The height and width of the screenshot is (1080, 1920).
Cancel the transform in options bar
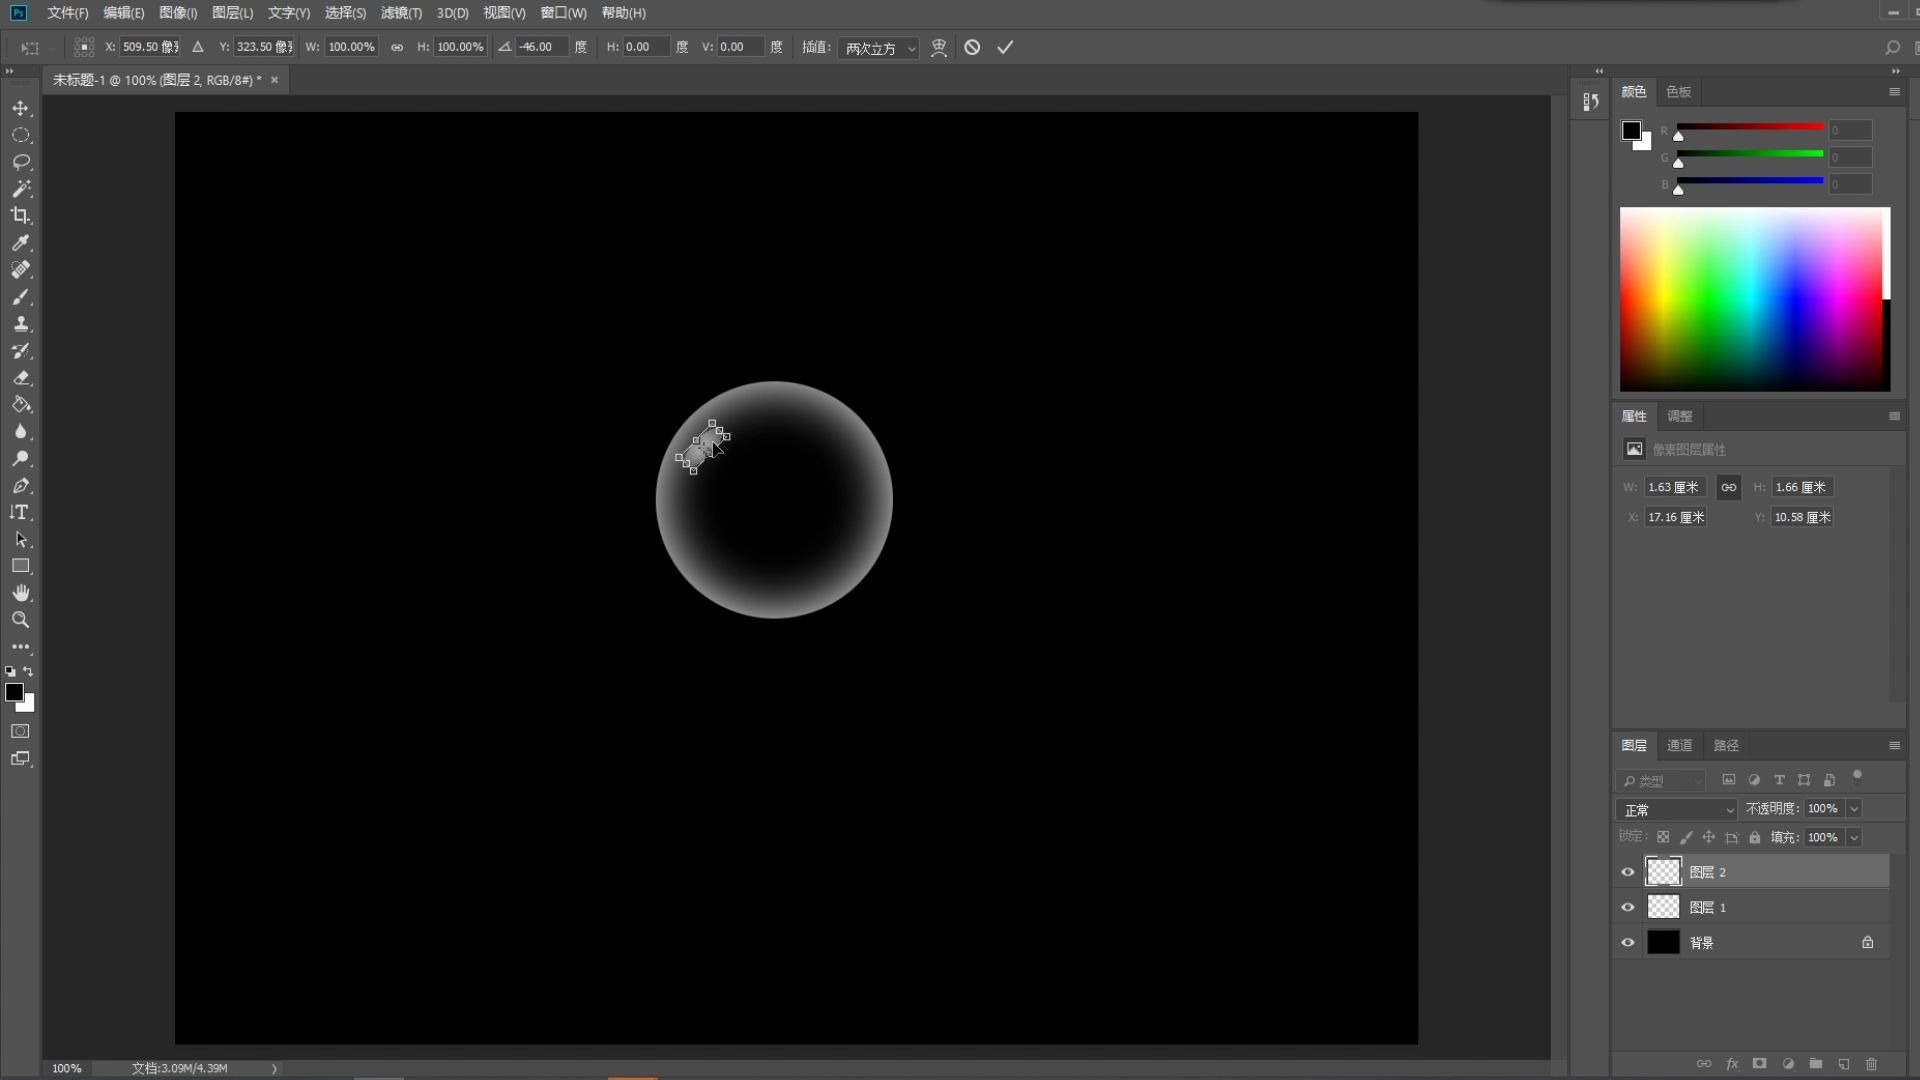[x=972, y=47]
